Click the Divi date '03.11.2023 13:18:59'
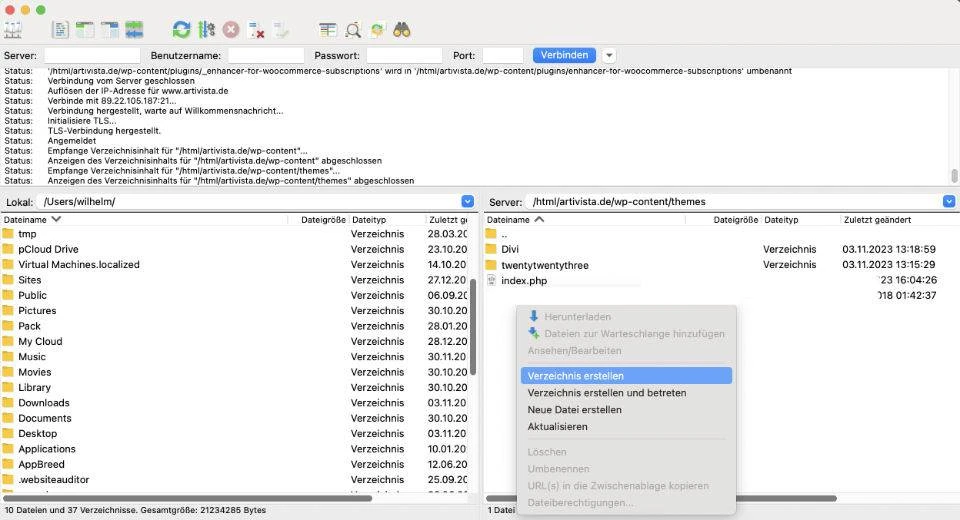Viewport: 960px width, 520px height. [x=888, y=249]
